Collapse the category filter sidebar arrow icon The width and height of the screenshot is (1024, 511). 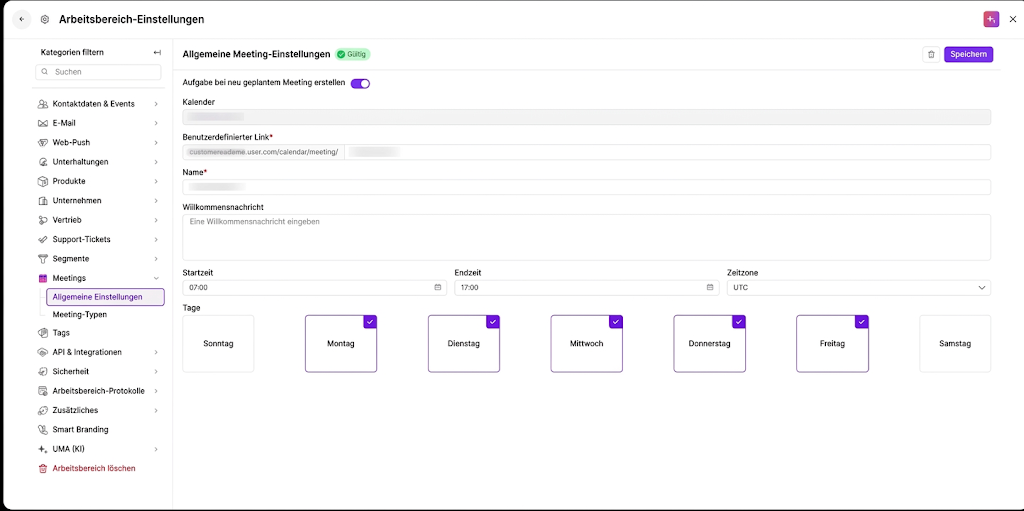(157, 52)
